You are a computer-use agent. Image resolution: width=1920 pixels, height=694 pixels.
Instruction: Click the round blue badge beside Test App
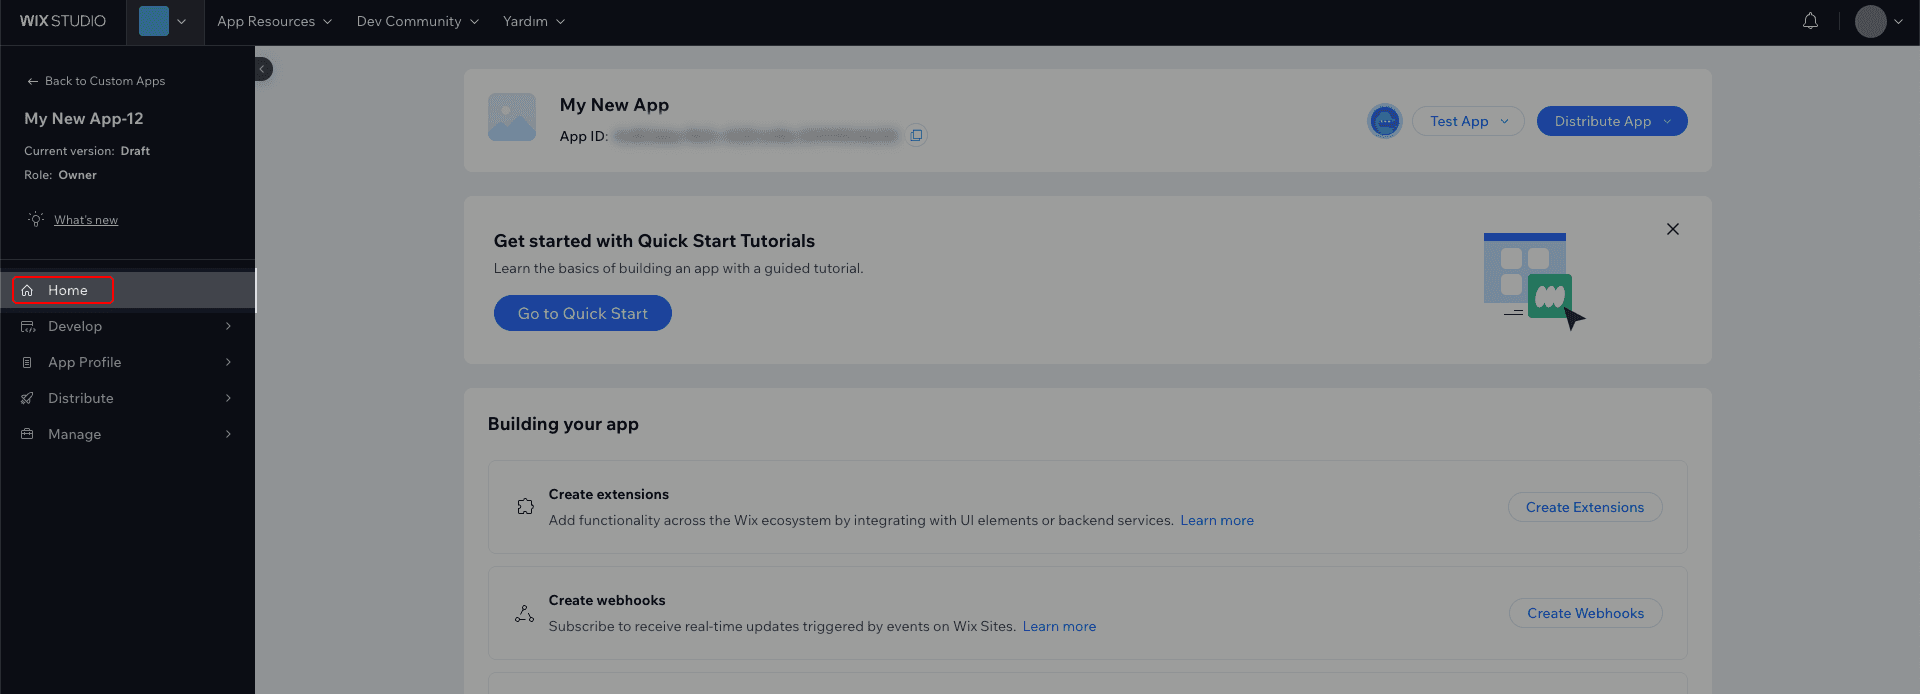[1385, 121]
